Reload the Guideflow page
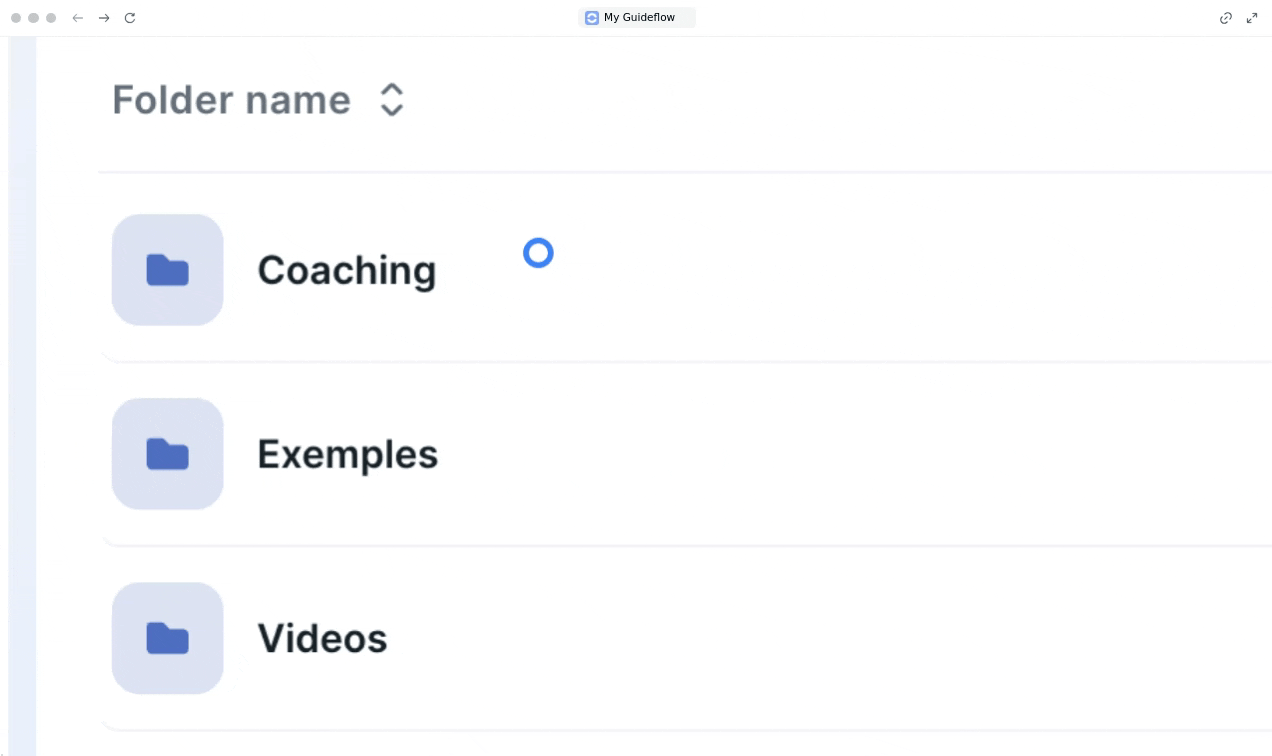This screenshot has height=756, width=1272. pyautogui.click(x=130, y=18)
